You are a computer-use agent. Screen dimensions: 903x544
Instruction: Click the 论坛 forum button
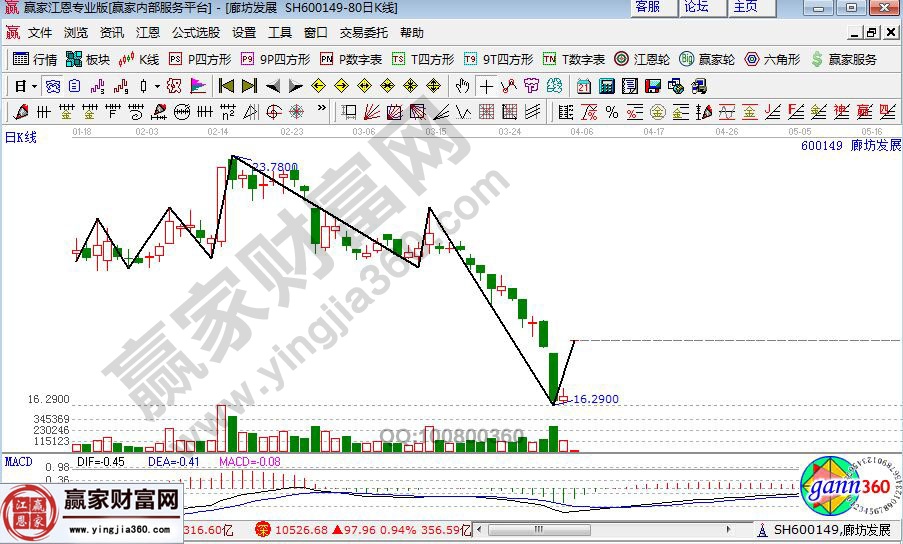(697, 7)
